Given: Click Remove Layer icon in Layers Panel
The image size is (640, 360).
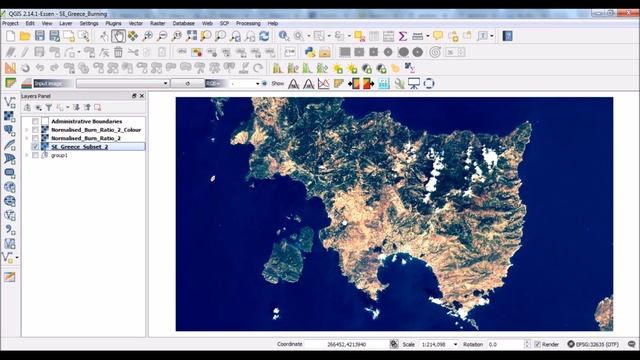Looking at the screenshot, I should point(98,107).
